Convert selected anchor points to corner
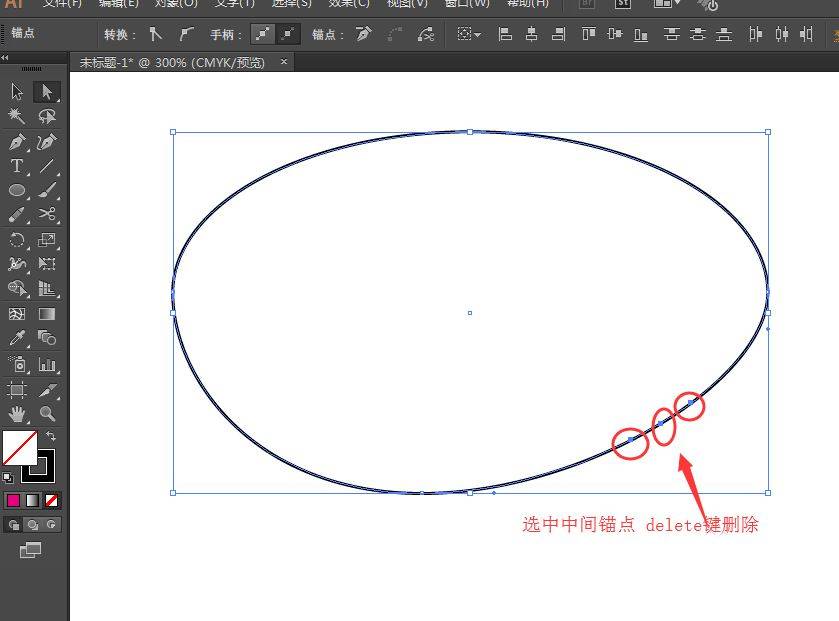 click(x=155, y=34)
